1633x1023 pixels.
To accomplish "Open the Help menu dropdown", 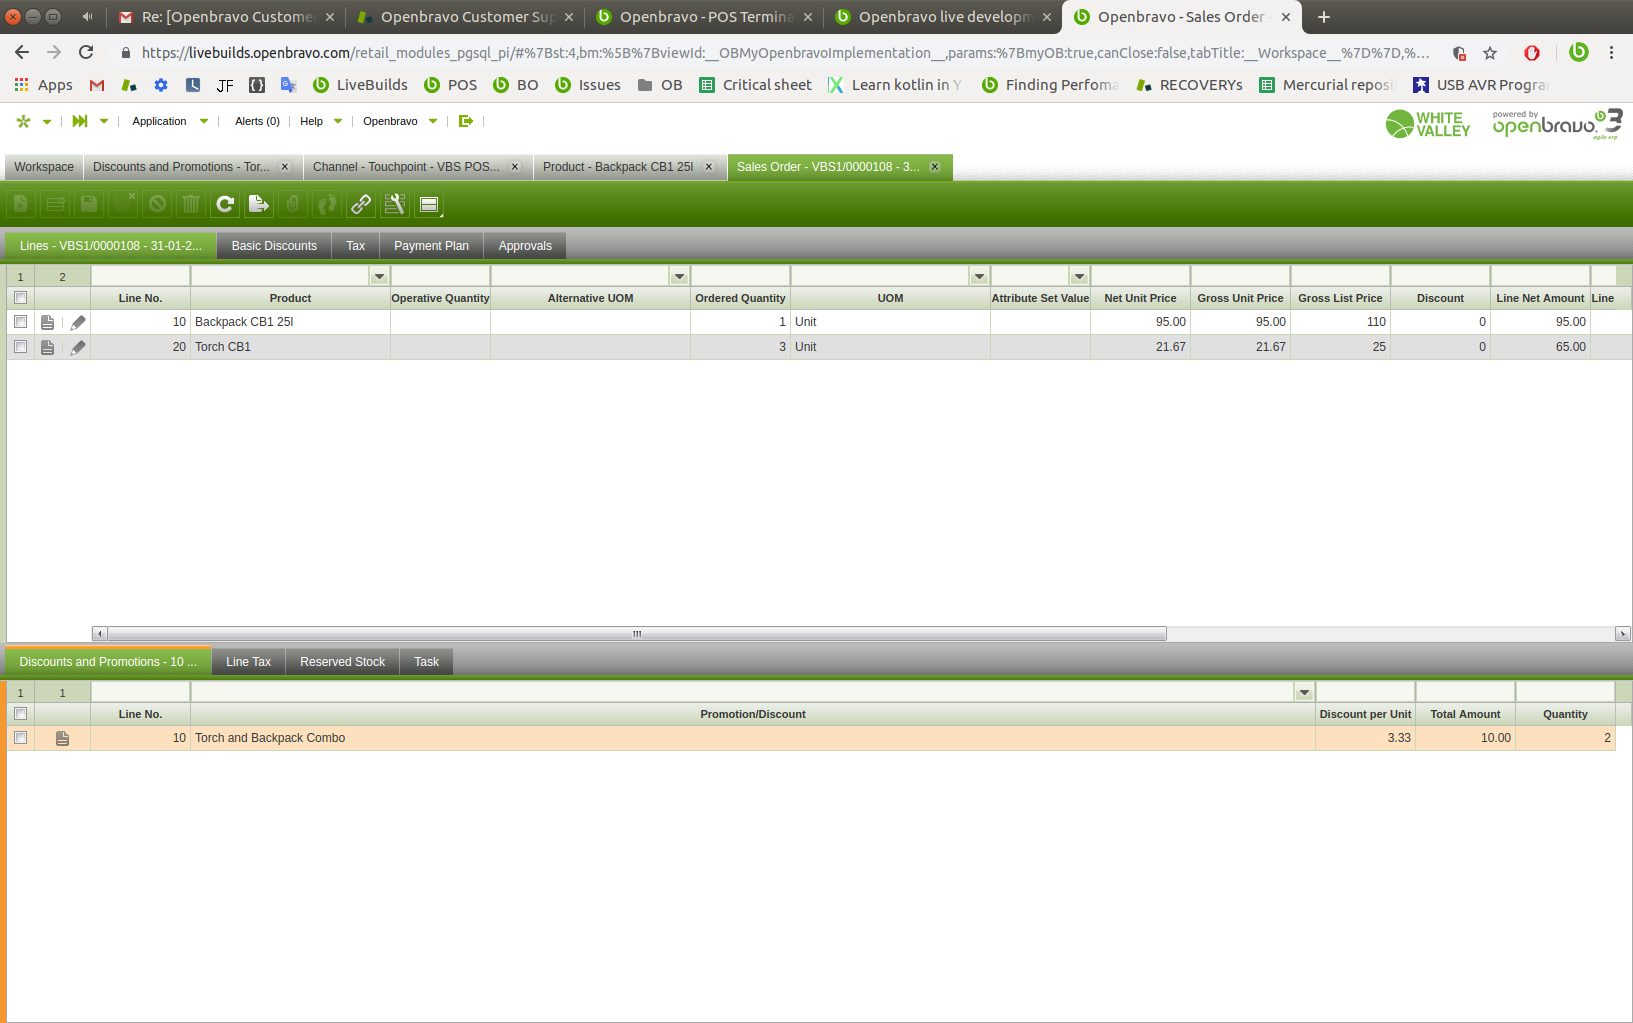I will click(321, 121).
